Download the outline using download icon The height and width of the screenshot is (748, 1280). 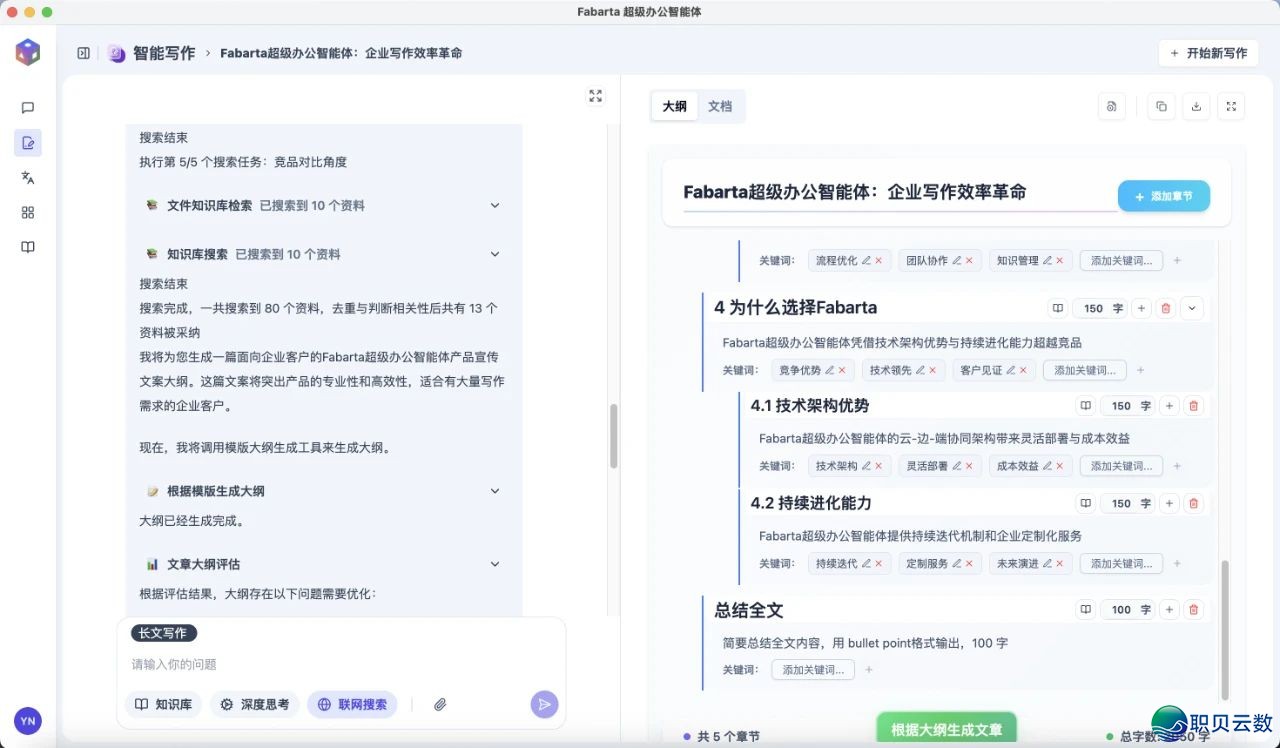click(1196, 106)
